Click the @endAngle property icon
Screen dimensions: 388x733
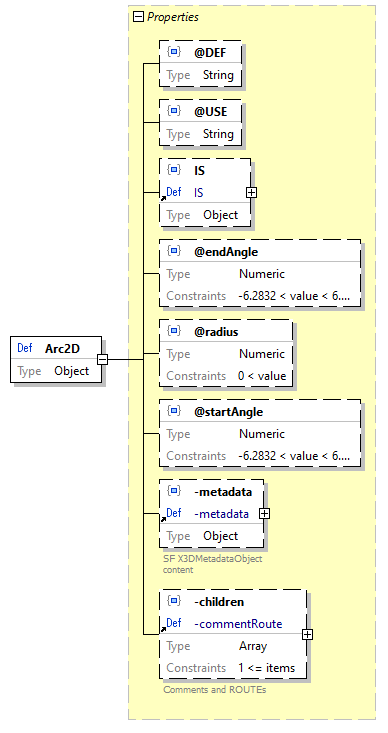click(174, 252)
